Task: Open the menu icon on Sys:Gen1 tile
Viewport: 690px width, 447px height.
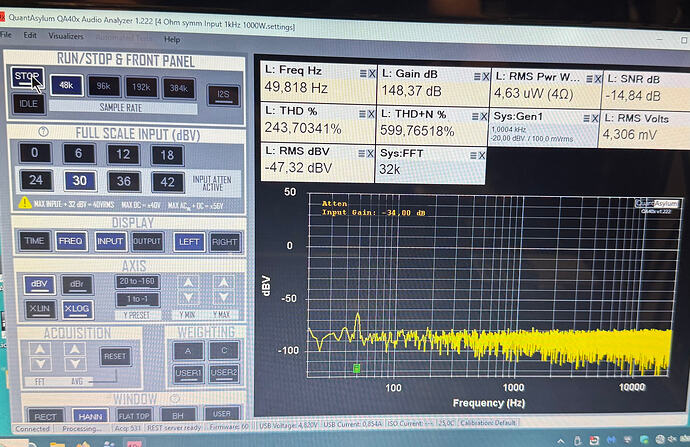Action: tap(587, 118)
